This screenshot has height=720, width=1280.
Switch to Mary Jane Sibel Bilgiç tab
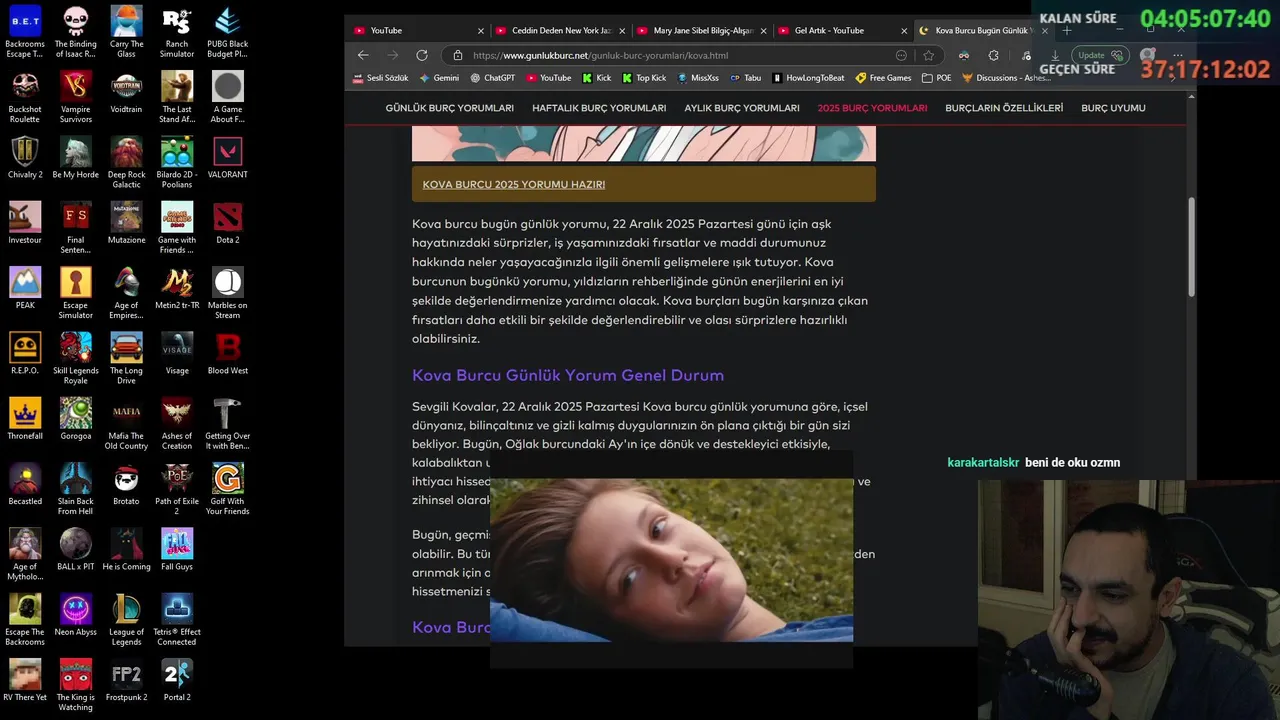pyautogui.click(x=702, y=30)
